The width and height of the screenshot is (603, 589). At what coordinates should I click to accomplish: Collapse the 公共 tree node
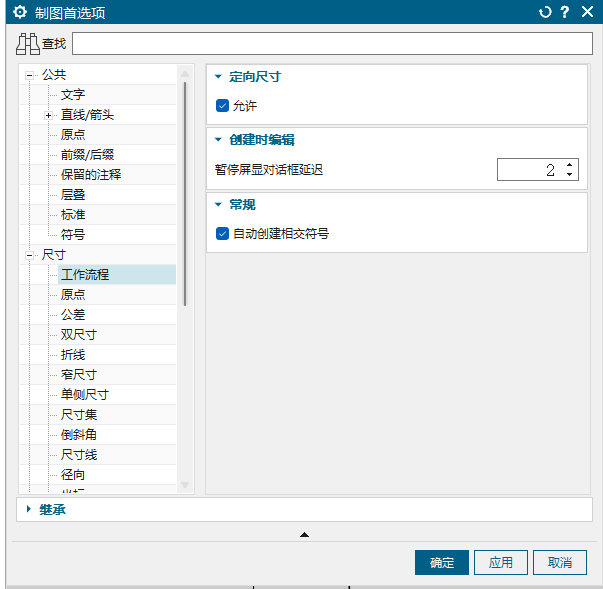point(29,75)
